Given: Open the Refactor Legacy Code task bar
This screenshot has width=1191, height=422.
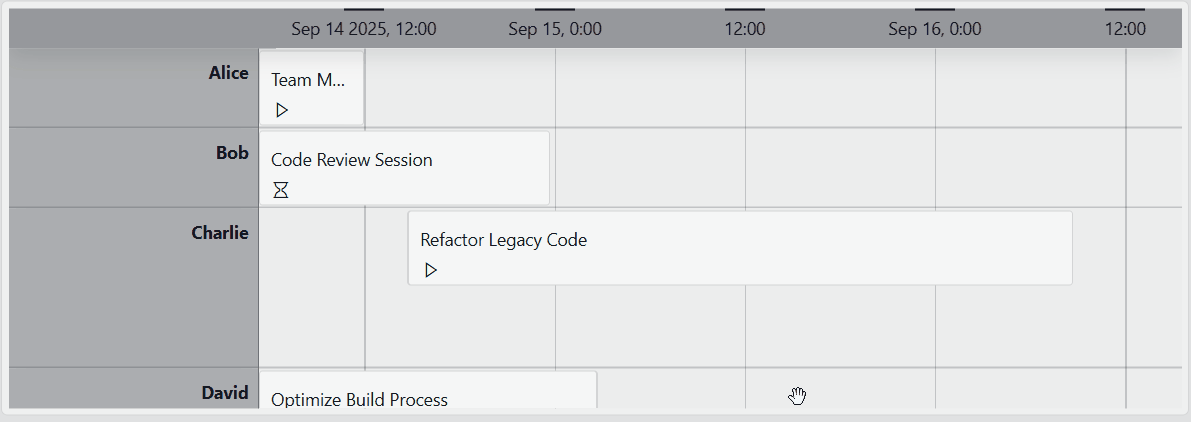Looking at the screenshot, I should pos(740,248).
